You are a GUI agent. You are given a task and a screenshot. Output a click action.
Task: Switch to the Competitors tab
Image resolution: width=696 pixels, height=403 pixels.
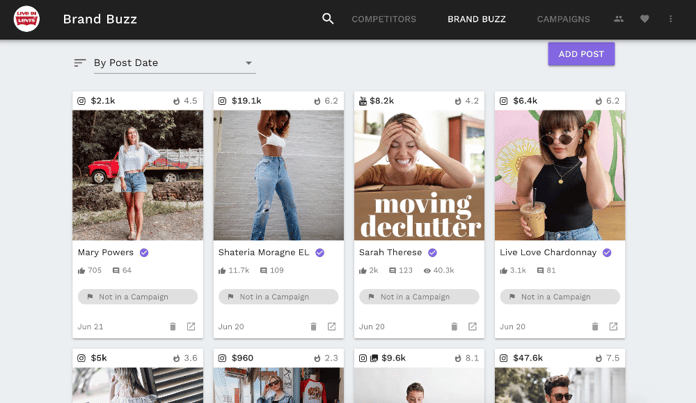[383, 19]
